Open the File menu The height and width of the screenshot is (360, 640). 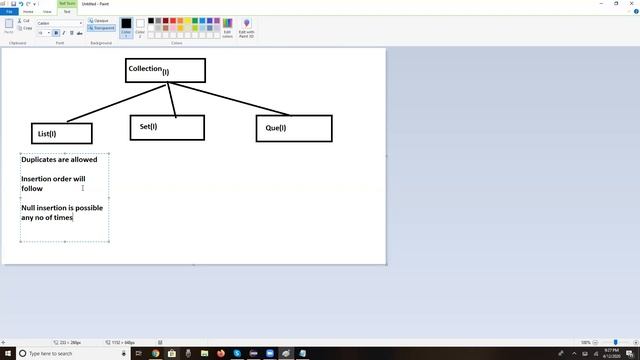(9, 11)
